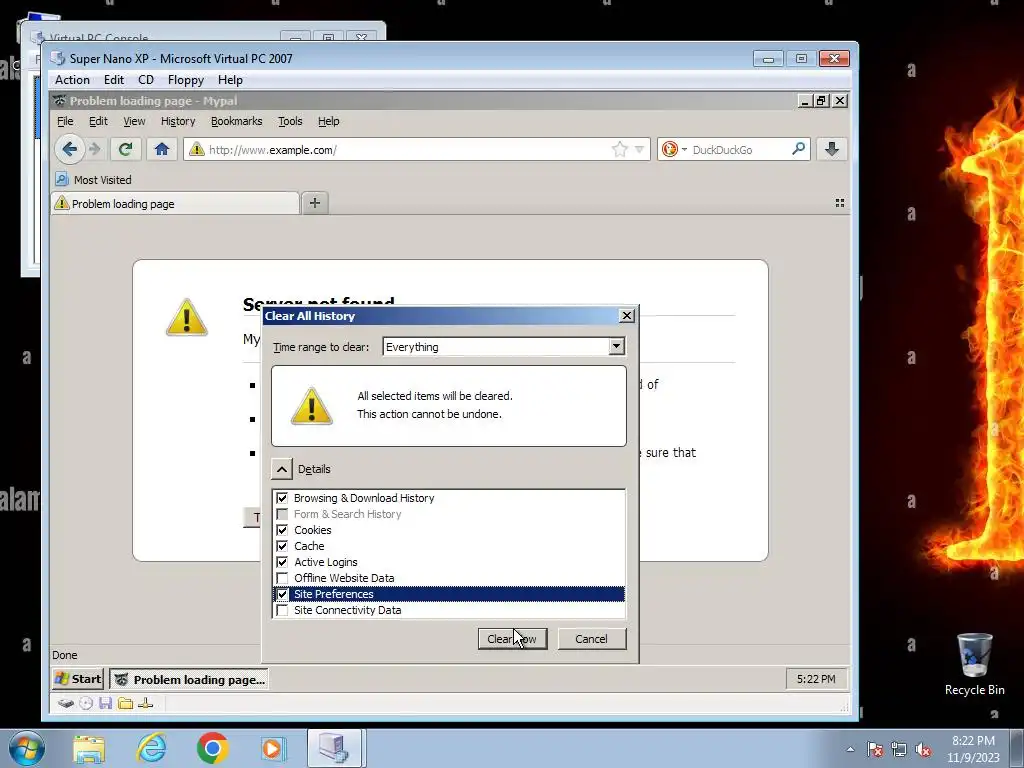Click the warning icon in the address bar
Screen dimensions: 1024x768
tap(197, 150)
